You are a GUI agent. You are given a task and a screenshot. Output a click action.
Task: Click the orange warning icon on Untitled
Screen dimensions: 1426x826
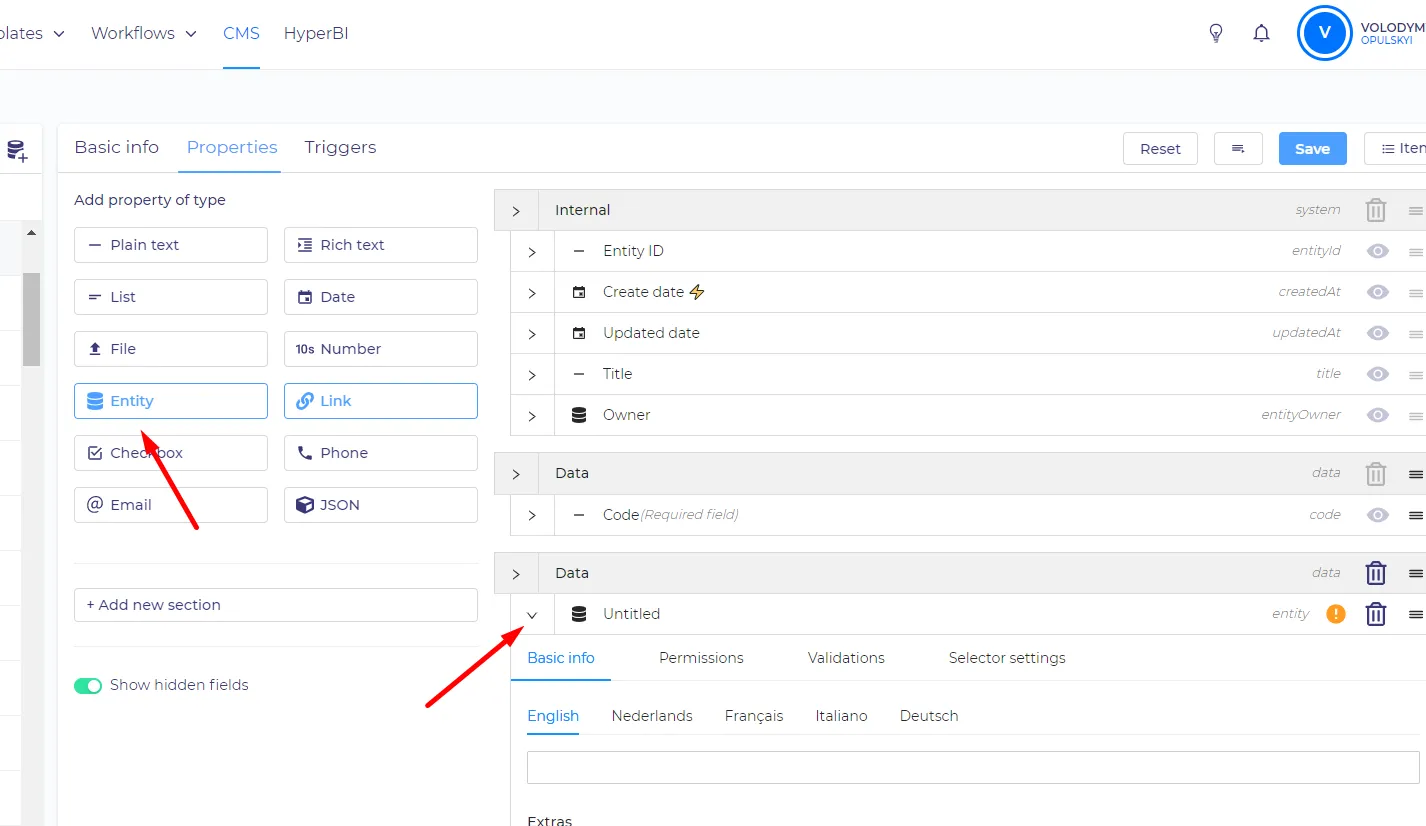pos(1336,614)
